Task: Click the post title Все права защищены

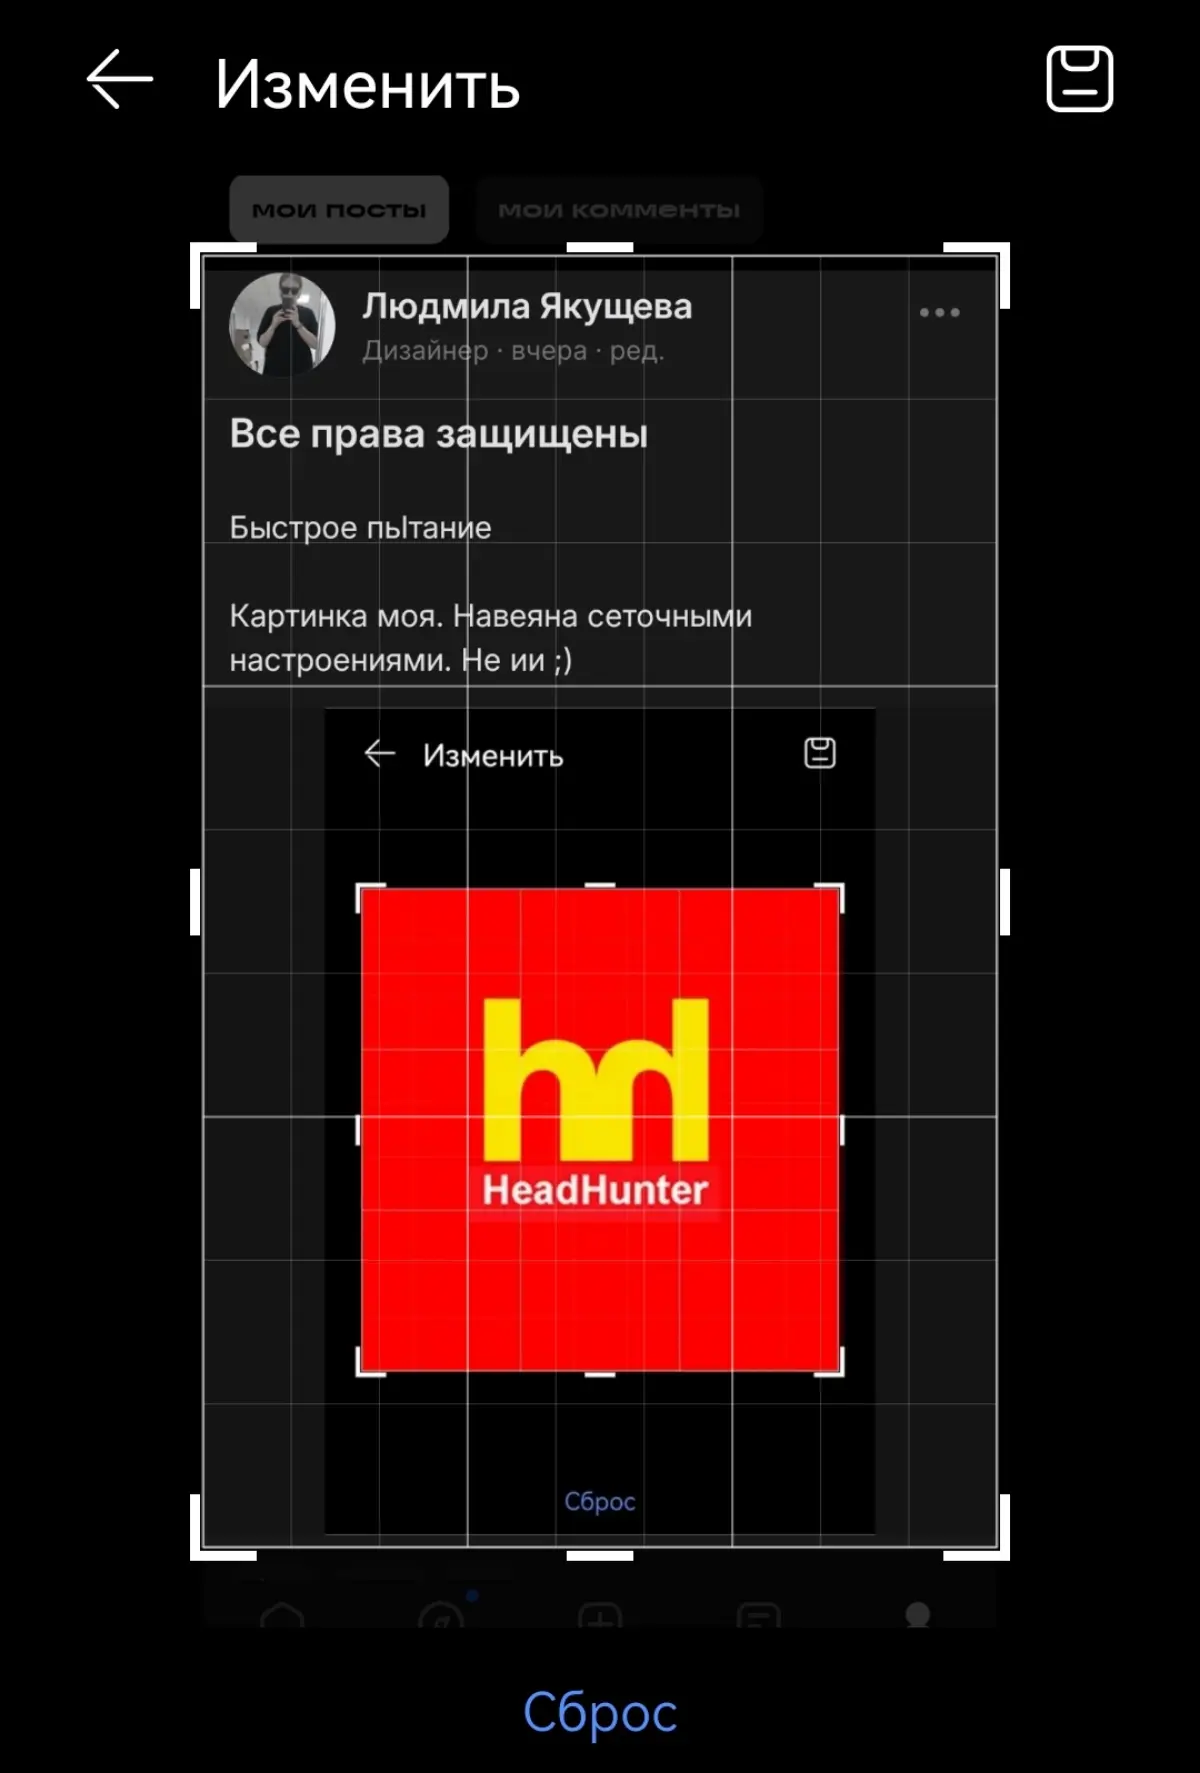Action: [439, 434]
